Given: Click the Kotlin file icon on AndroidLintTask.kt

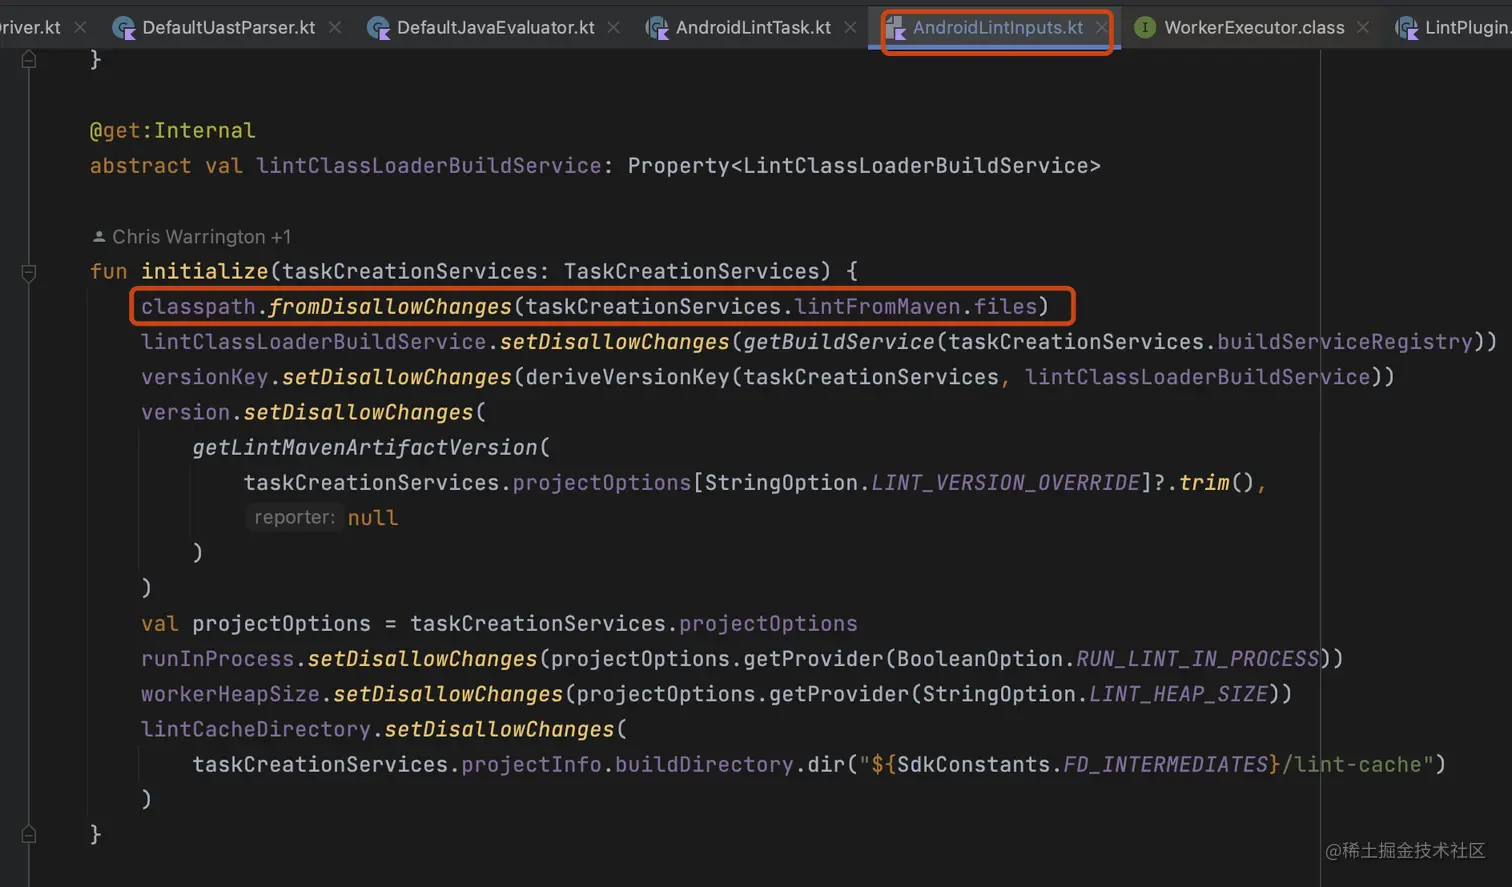Looking at the screenshot, I should [657, 28].
